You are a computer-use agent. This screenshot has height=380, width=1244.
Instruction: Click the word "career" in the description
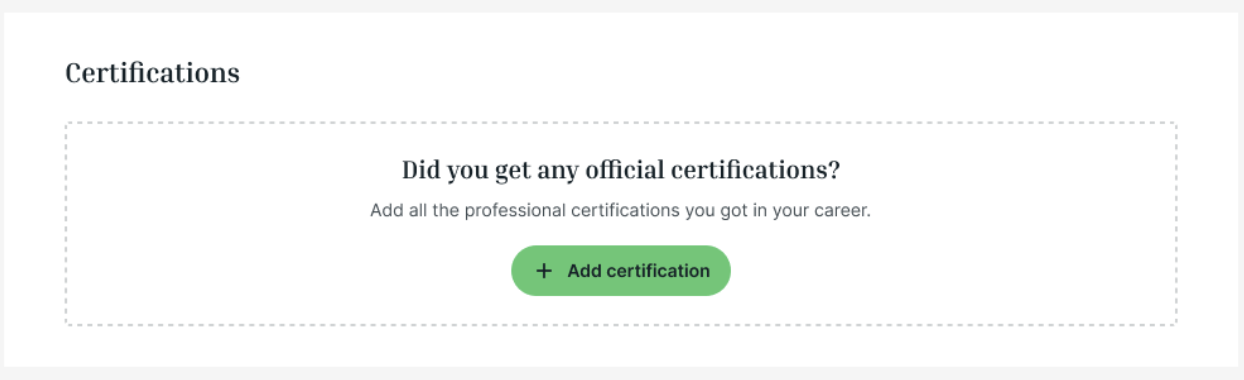(x=845, y=212)
